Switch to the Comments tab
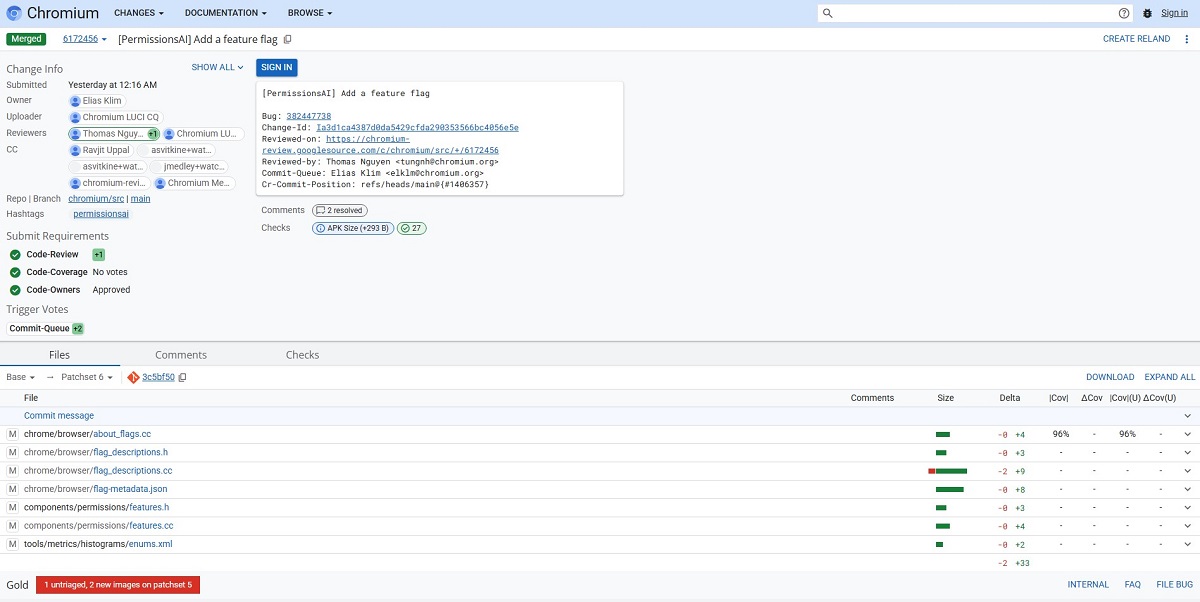This screenshot has height=602, width=1200. 181,355
